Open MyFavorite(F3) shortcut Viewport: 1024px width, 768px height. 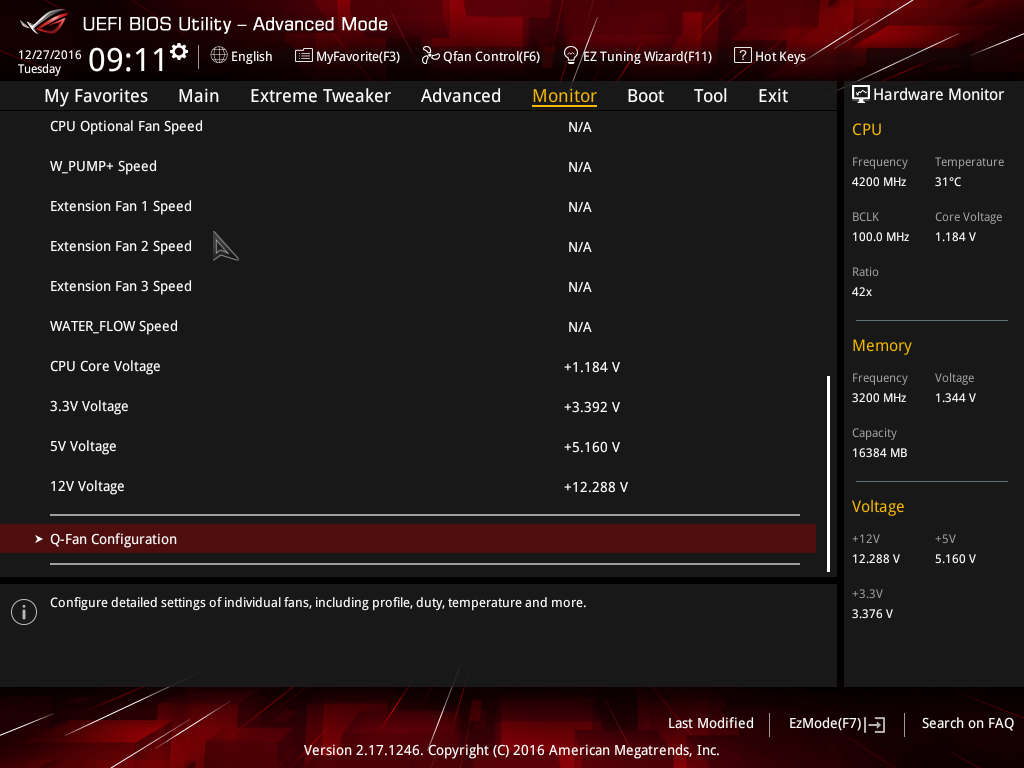click(x=358, y=57)
